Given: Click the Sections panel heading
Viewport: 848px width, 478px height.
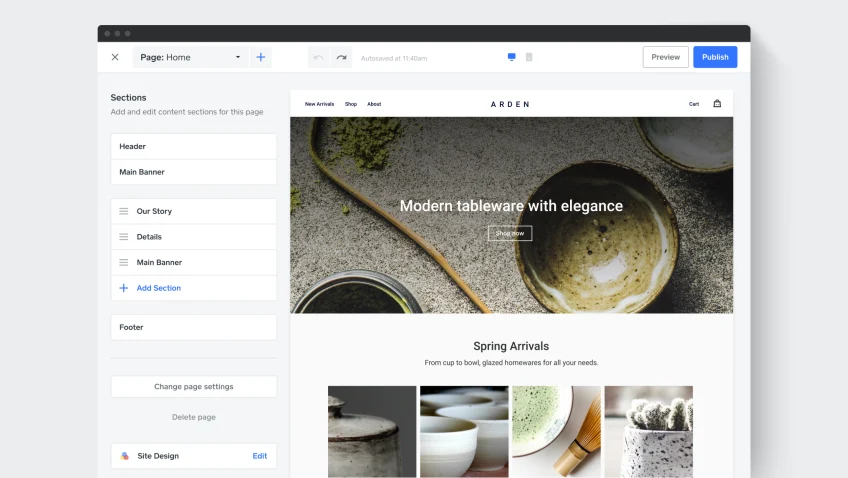Looking at the screenshot, I should 128,97.
